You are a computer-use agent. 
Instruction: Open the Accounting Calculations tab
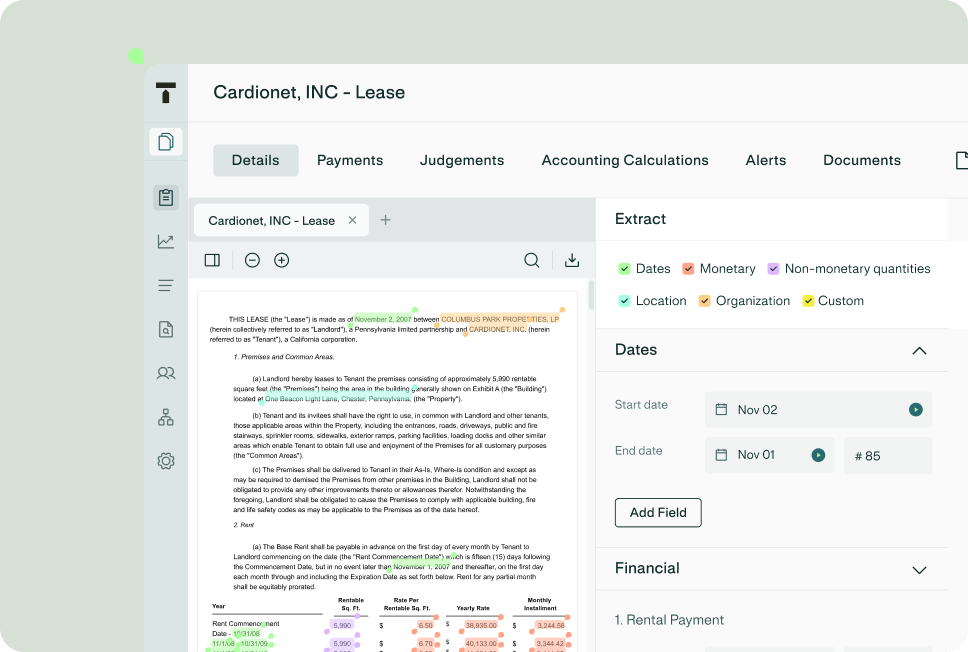point(625,161)
